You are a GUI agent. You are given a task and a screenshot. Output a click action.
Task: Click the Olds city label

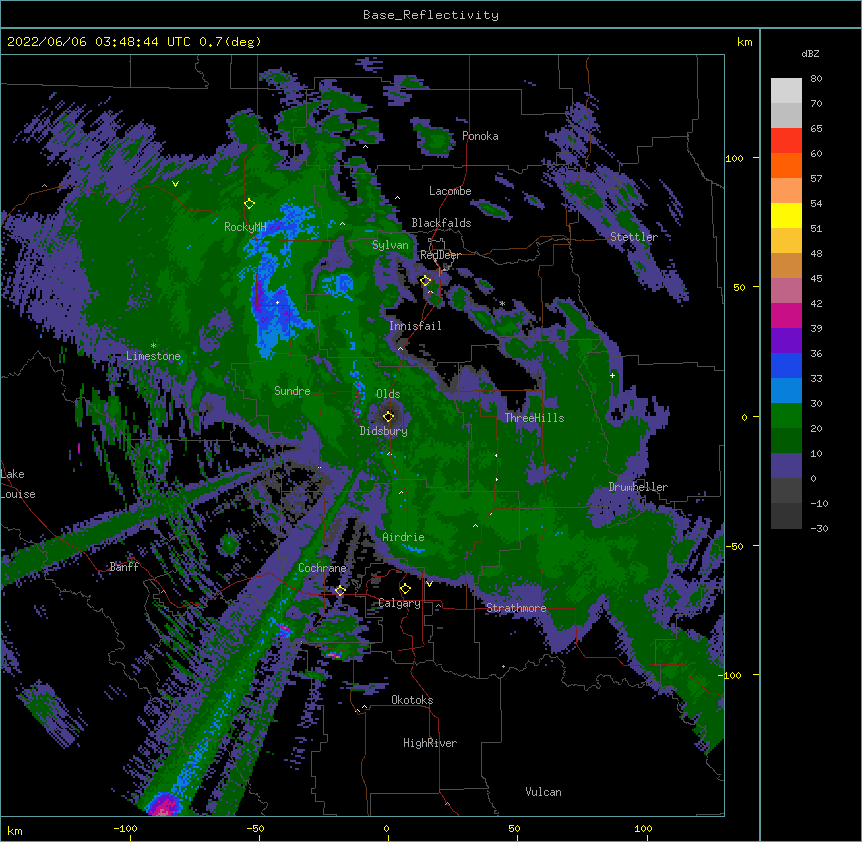[388, 394]
